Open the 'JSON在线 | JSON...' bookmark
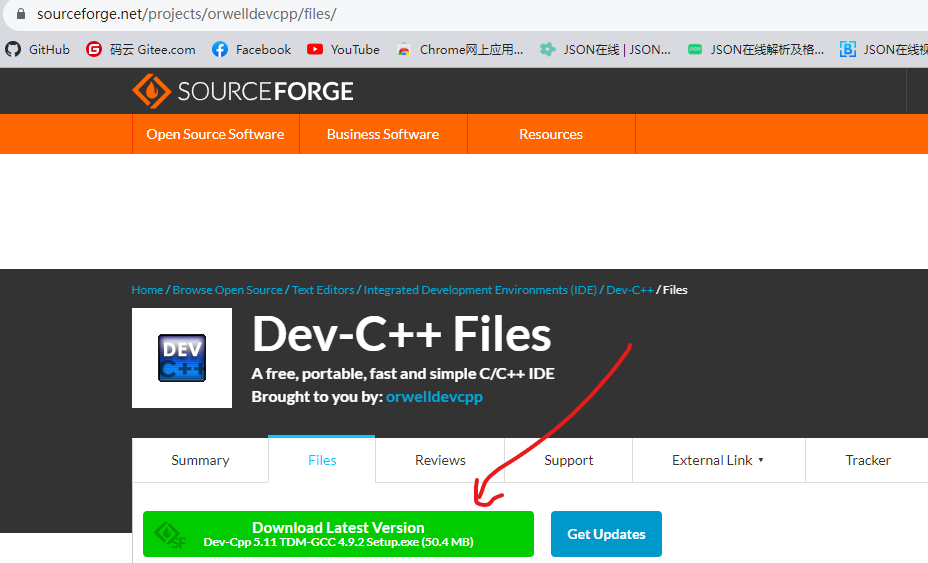This screenshot has width=928, height=563. 605,50
